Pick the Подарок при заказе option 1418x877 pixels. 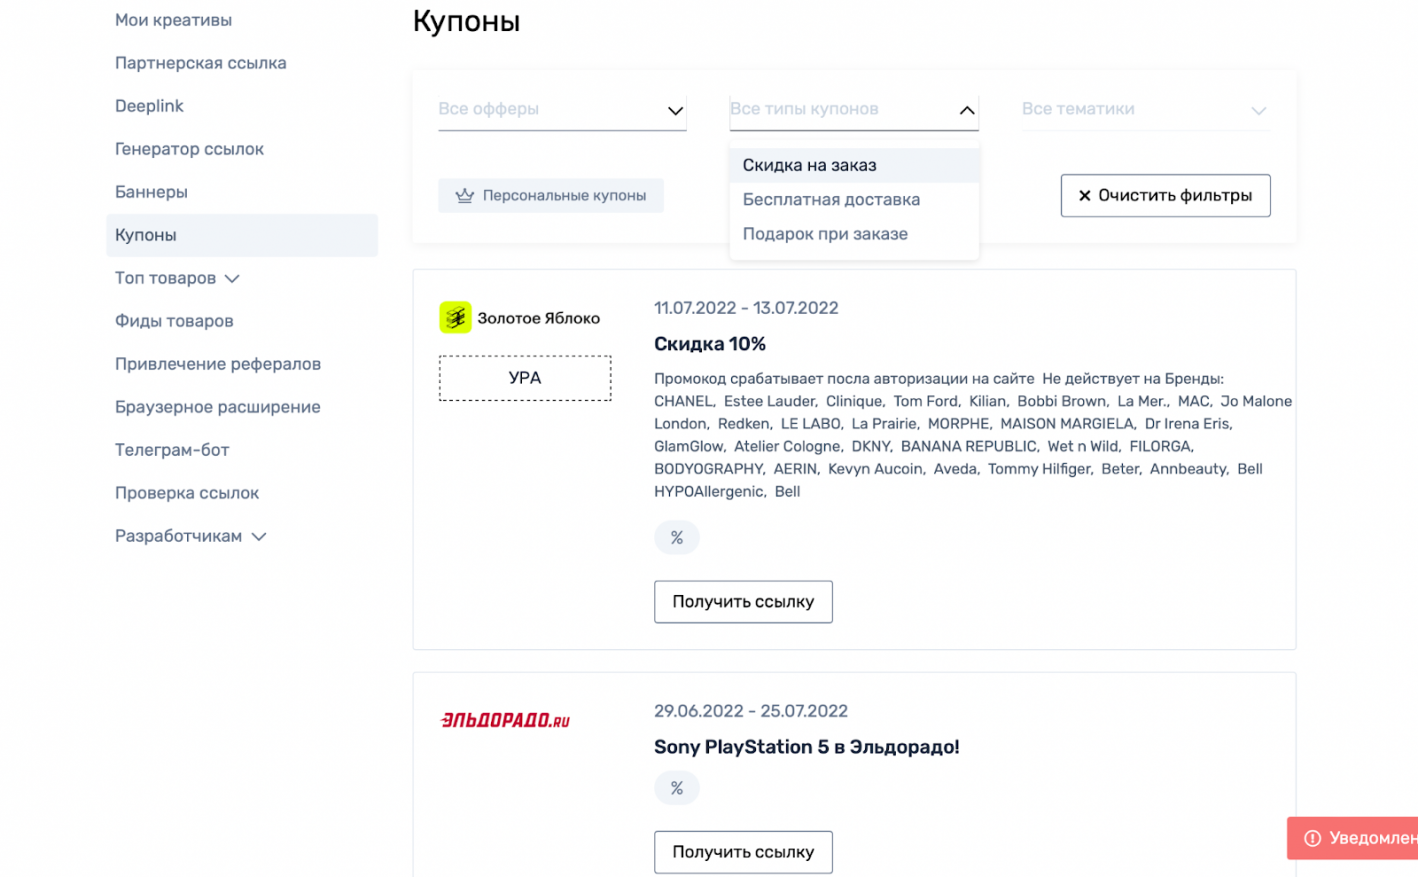coord(854,233)
